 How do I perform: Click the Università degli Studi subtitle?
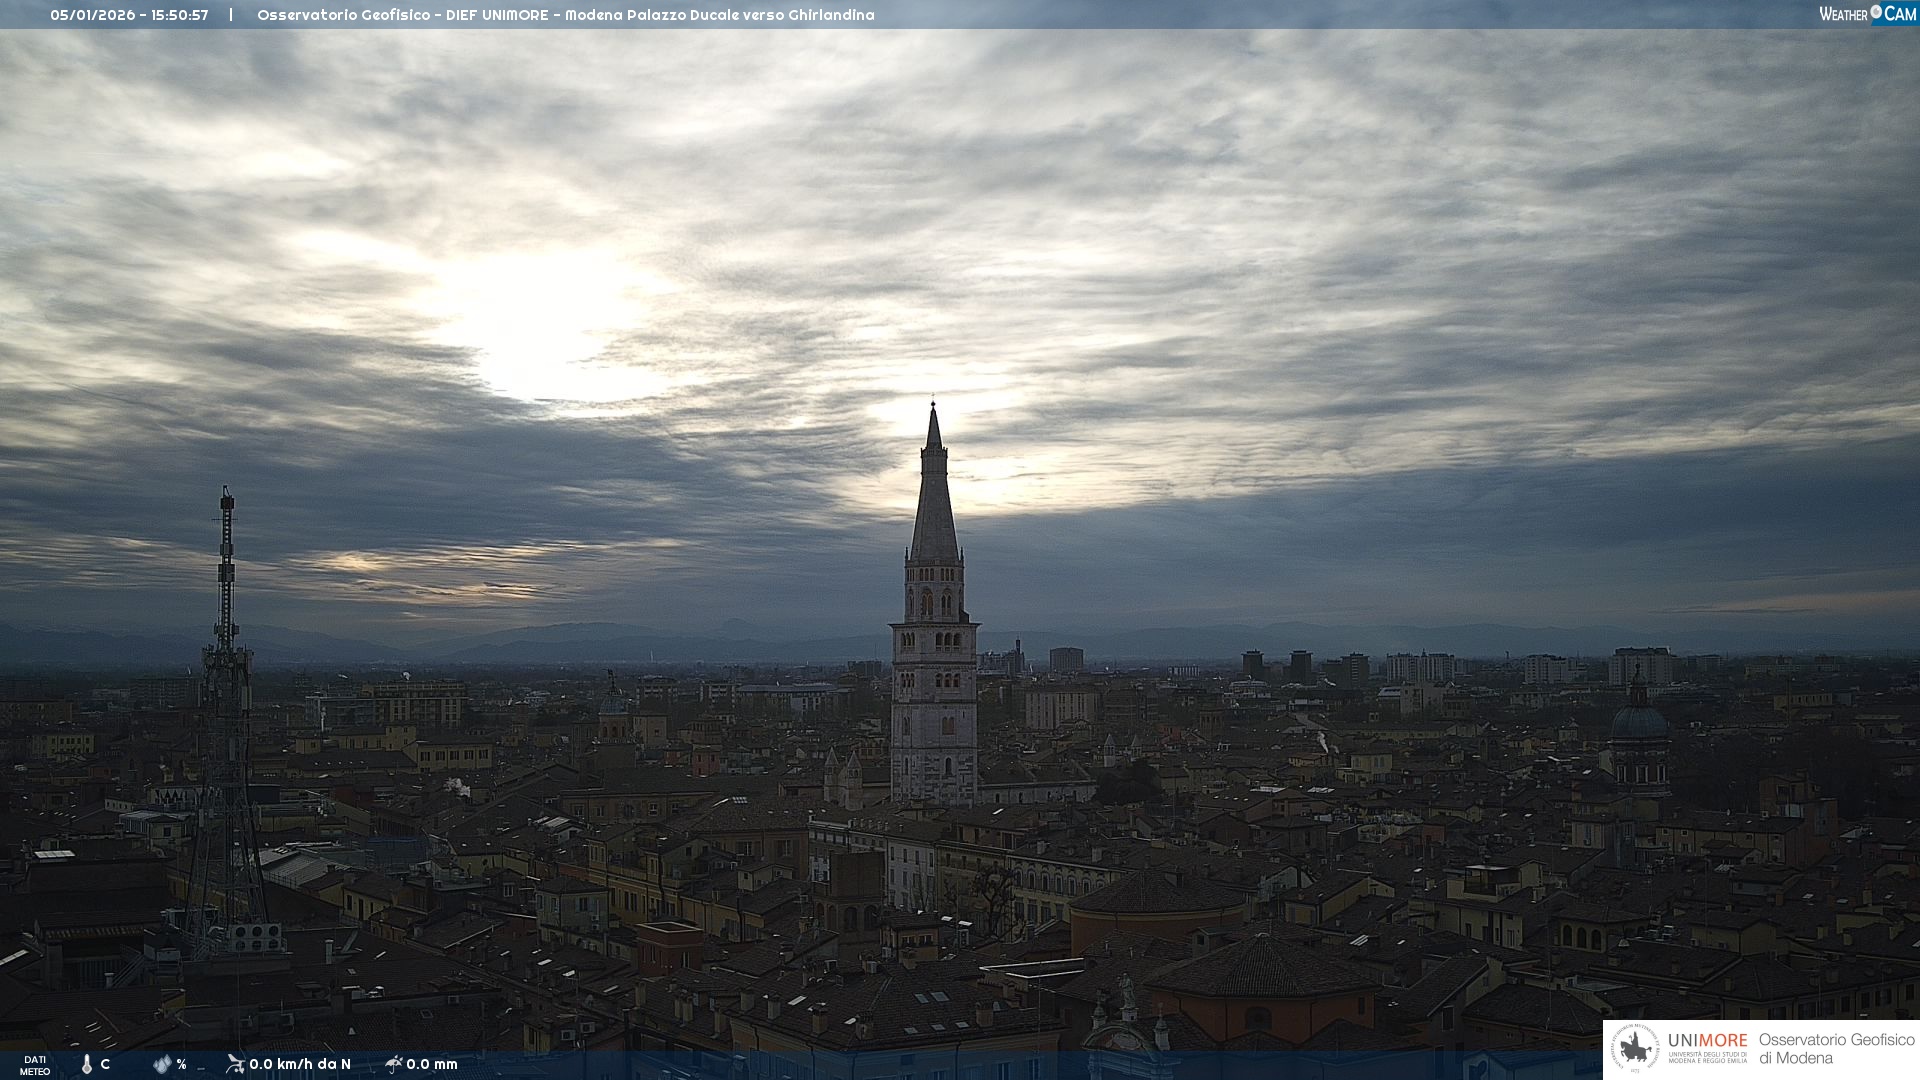coord(1707,1057)
